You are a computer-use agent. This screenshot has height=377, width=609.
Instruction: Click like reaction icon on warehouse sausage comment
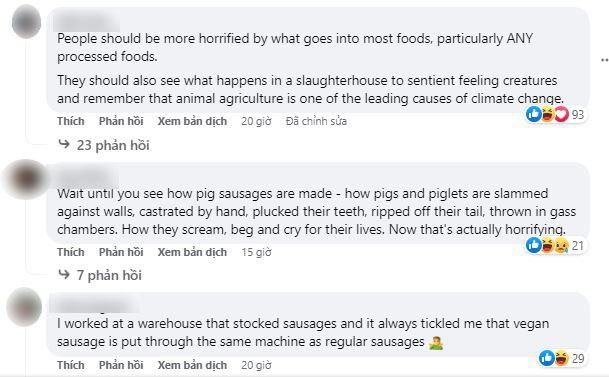pos(546,358)
